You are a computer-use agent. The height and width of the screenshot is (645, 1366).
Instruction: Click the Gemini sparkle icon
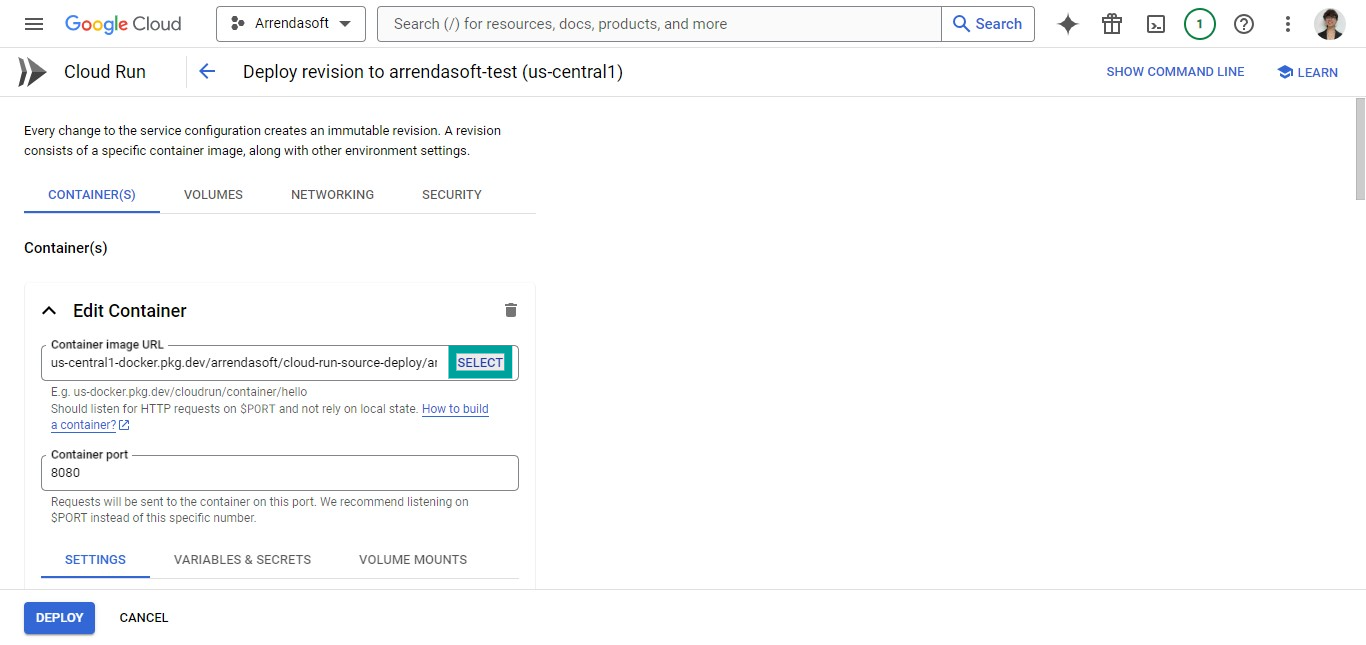pos(1068,24)
